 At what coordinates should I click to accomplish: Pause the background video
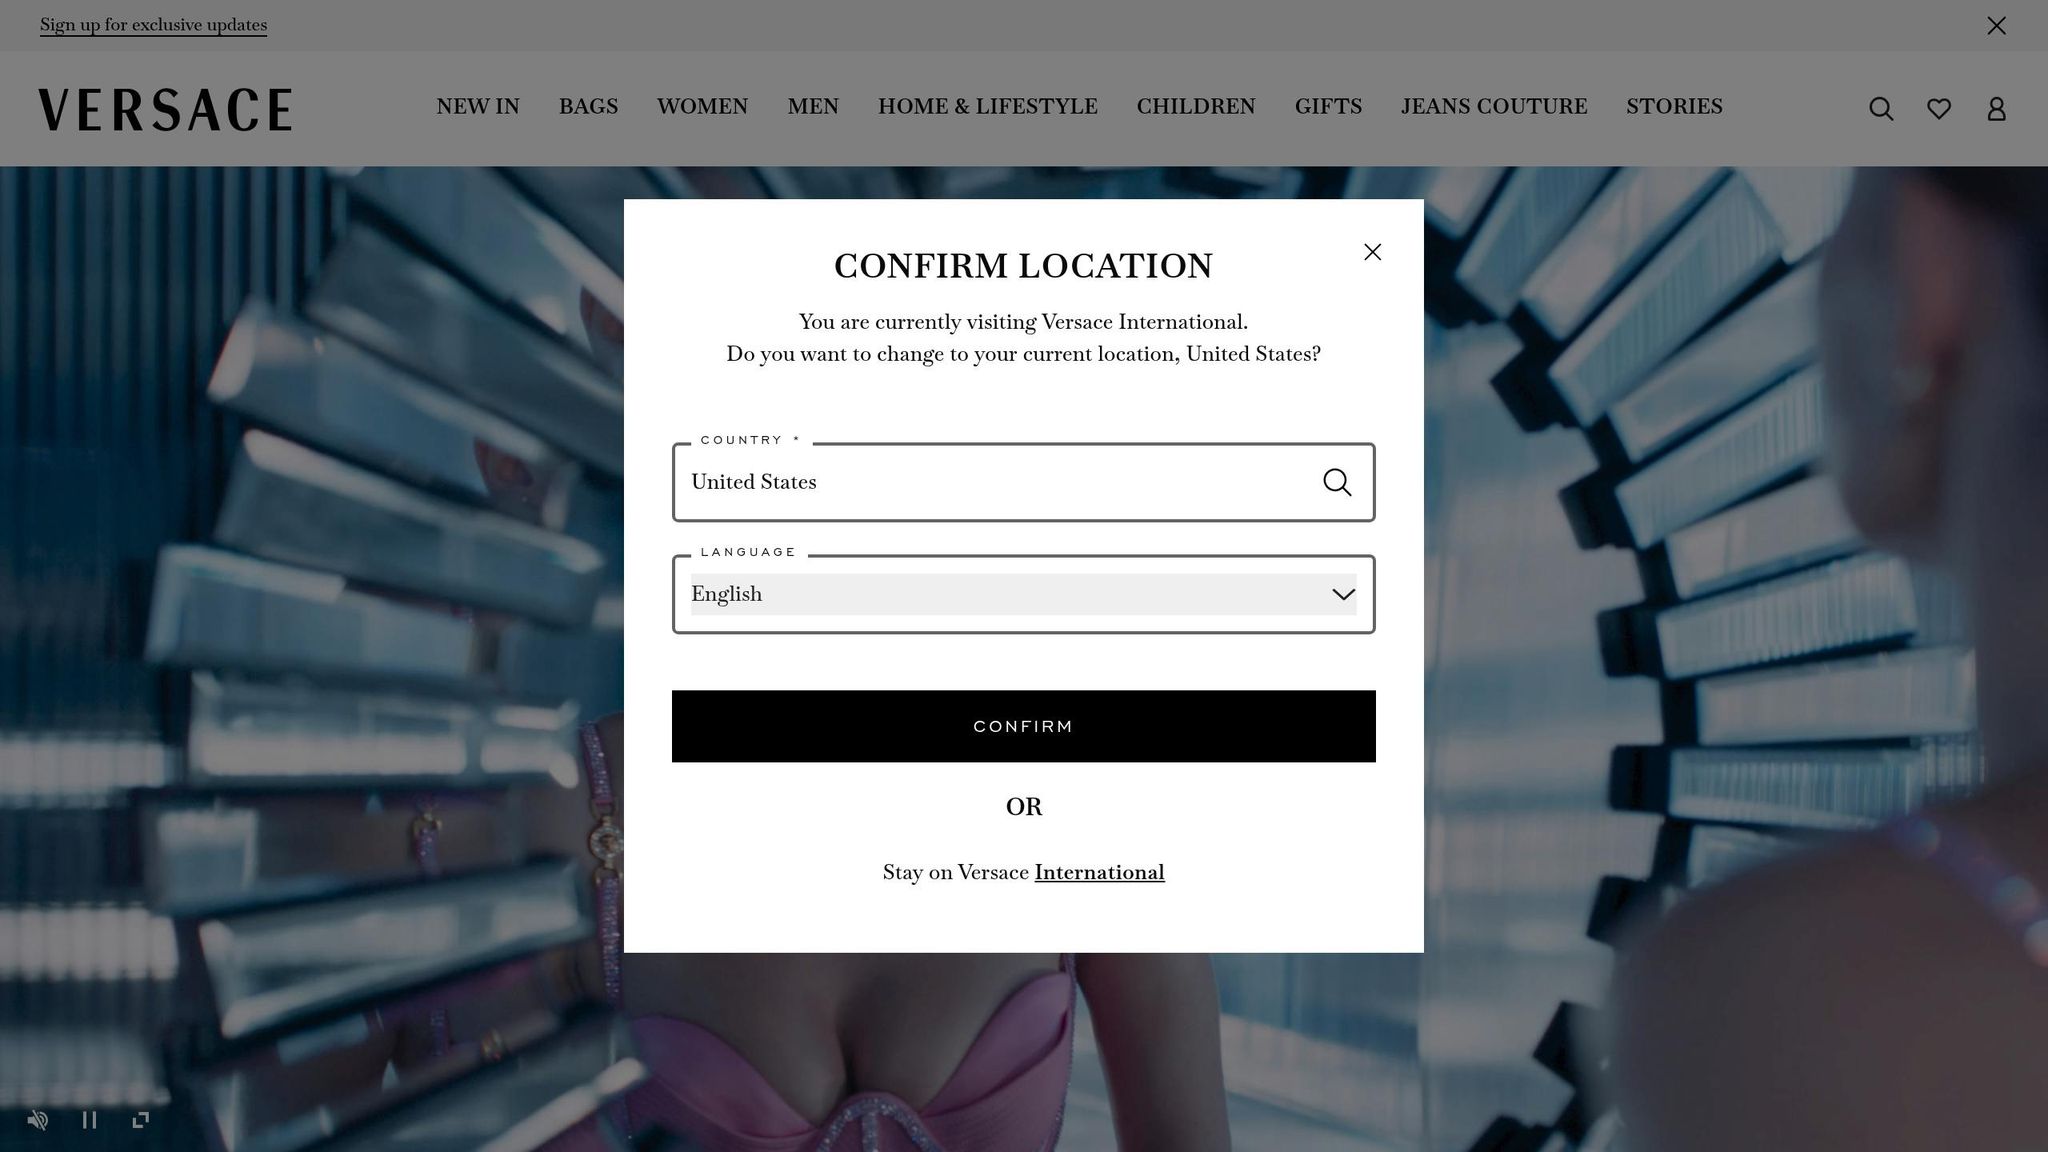point(89,1120)
